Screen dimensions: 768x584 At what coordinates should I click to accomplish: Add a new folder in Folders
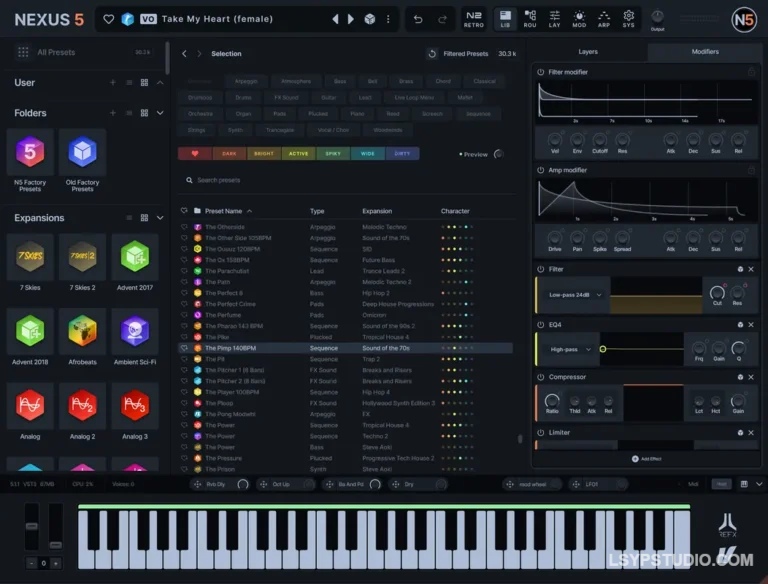pos(113,113)
